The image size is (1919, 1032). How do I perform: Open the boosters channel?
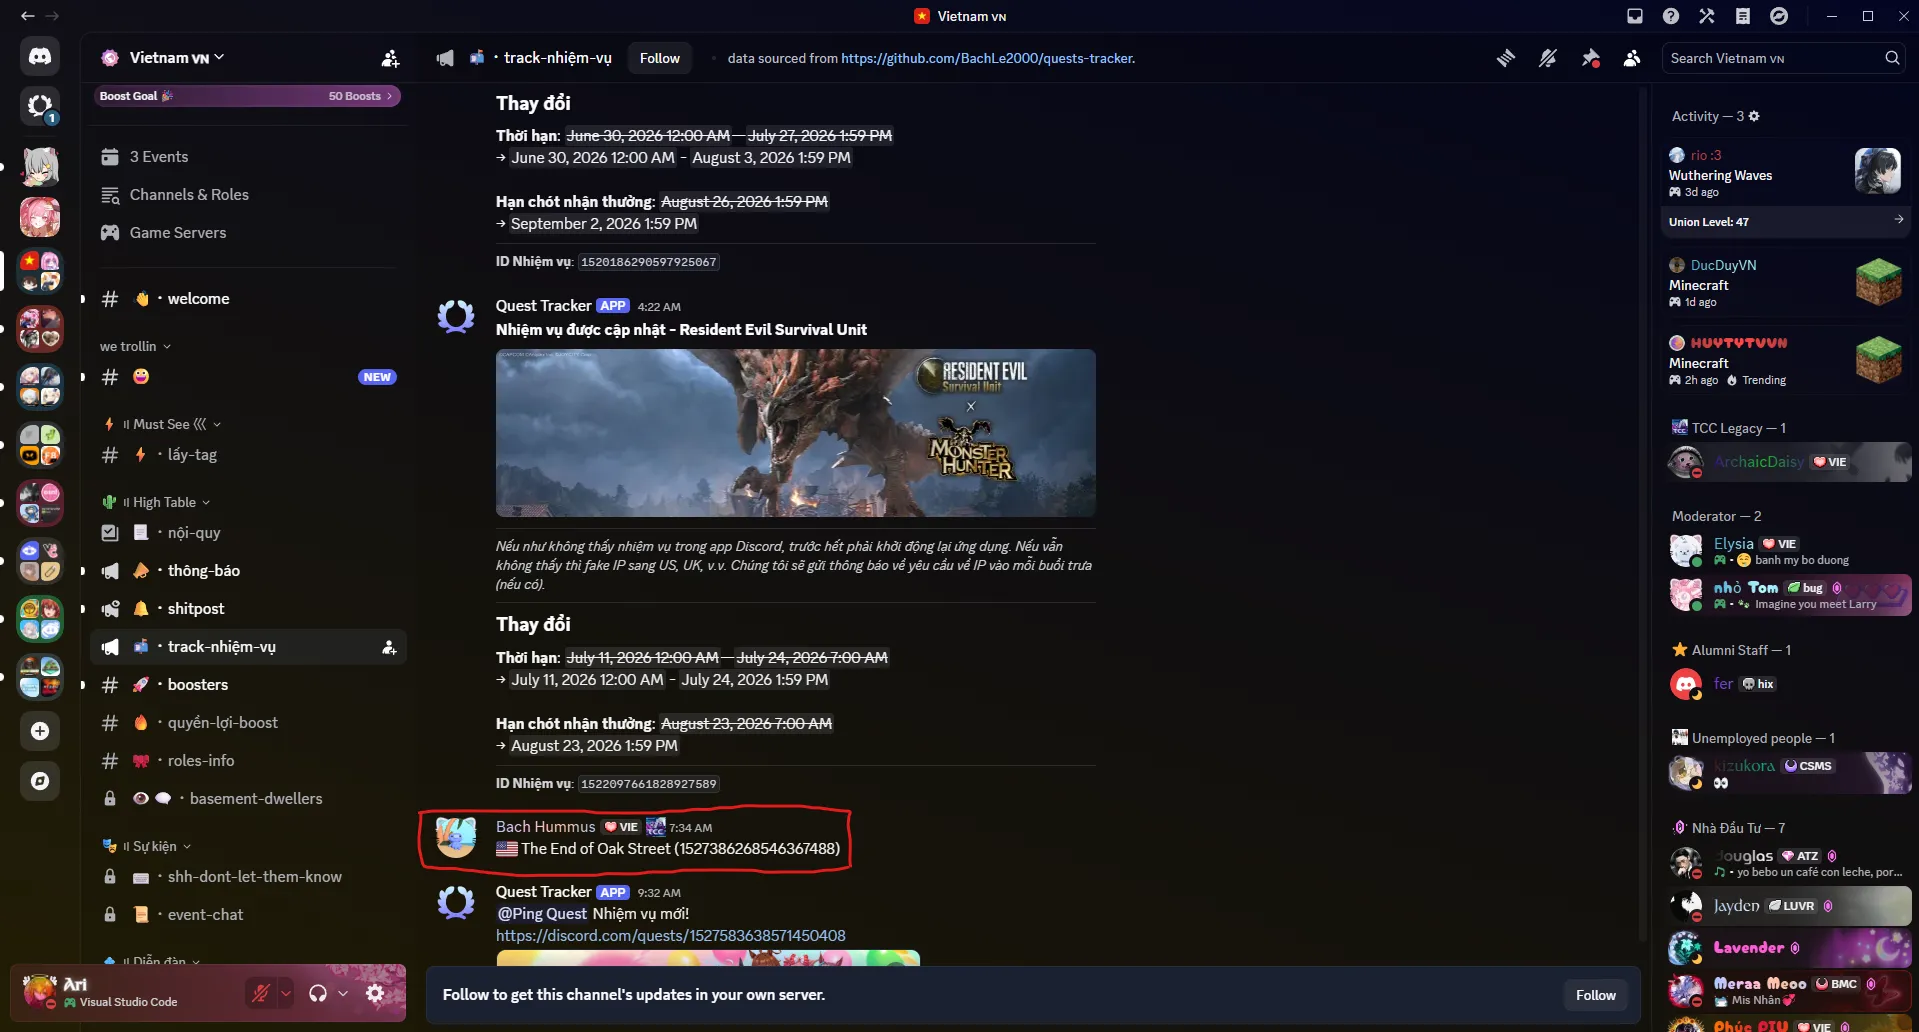click(248, 685)
